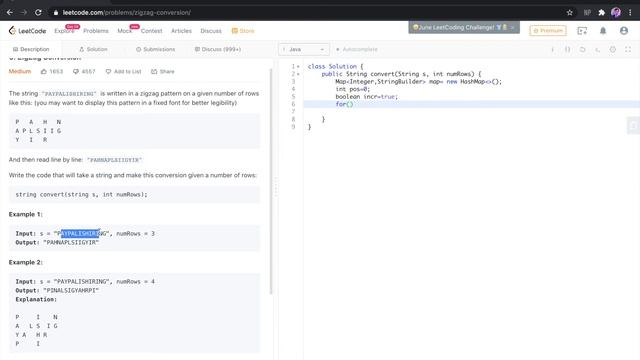Click the dislike count 4557
This screenshot has width=640, height=360.
[84, 71]
